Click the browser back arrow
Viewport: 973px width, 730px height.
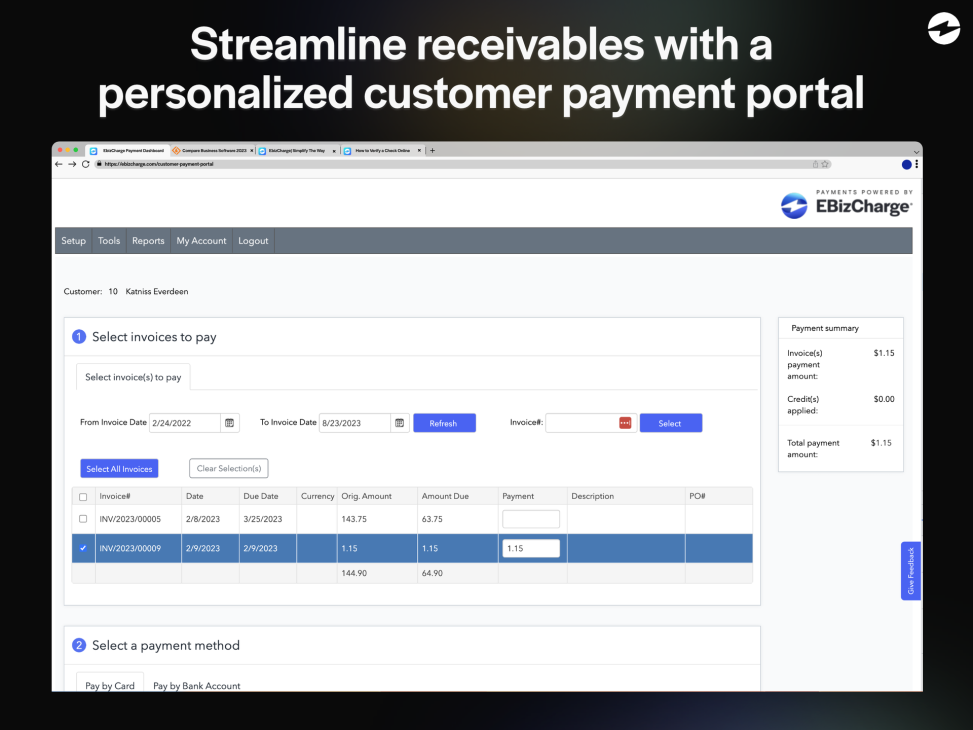[x=59, y=164]
